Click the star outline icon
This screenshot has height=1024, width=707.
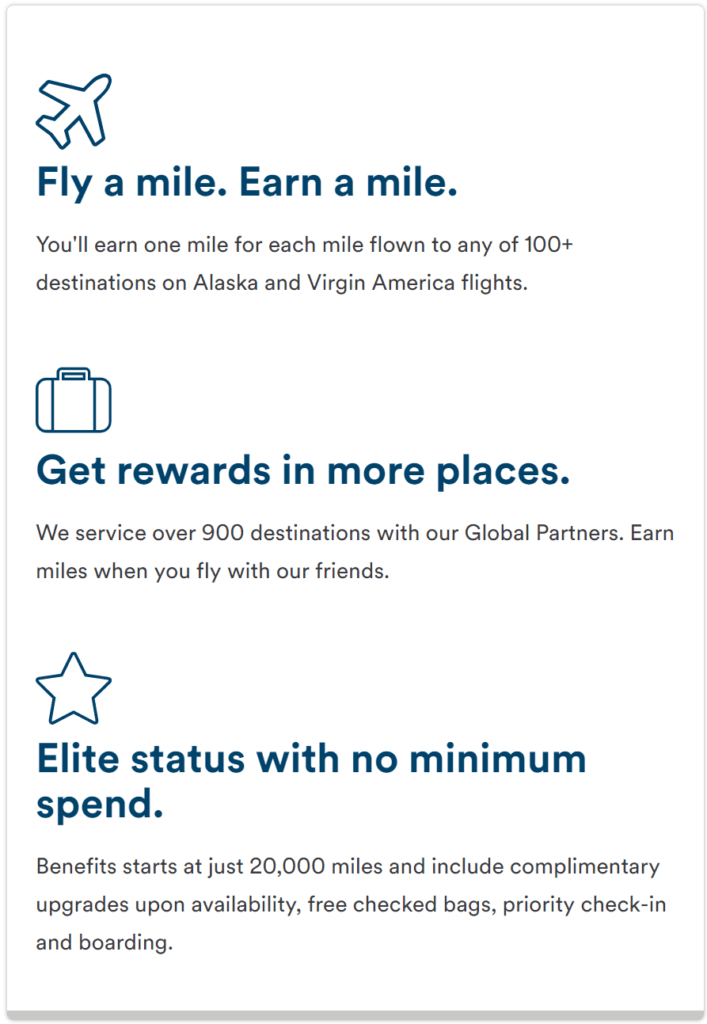pos(74,689)
